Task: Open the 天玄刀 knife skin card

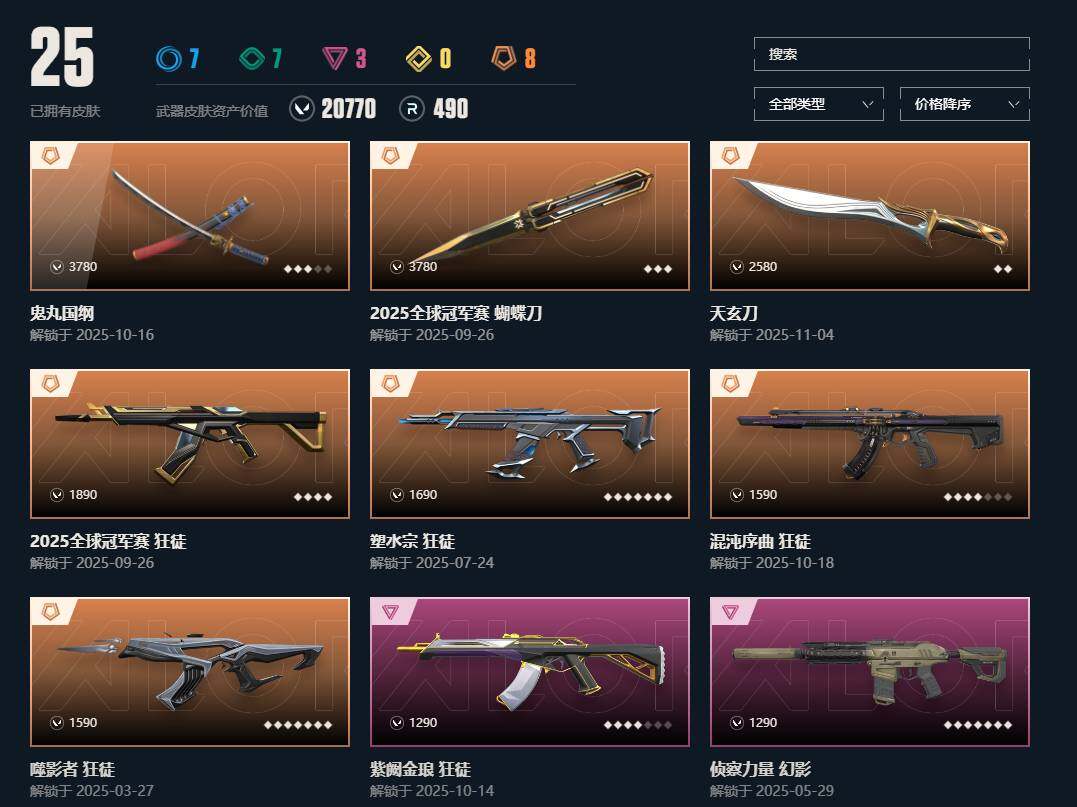Action: pos(870,216)
